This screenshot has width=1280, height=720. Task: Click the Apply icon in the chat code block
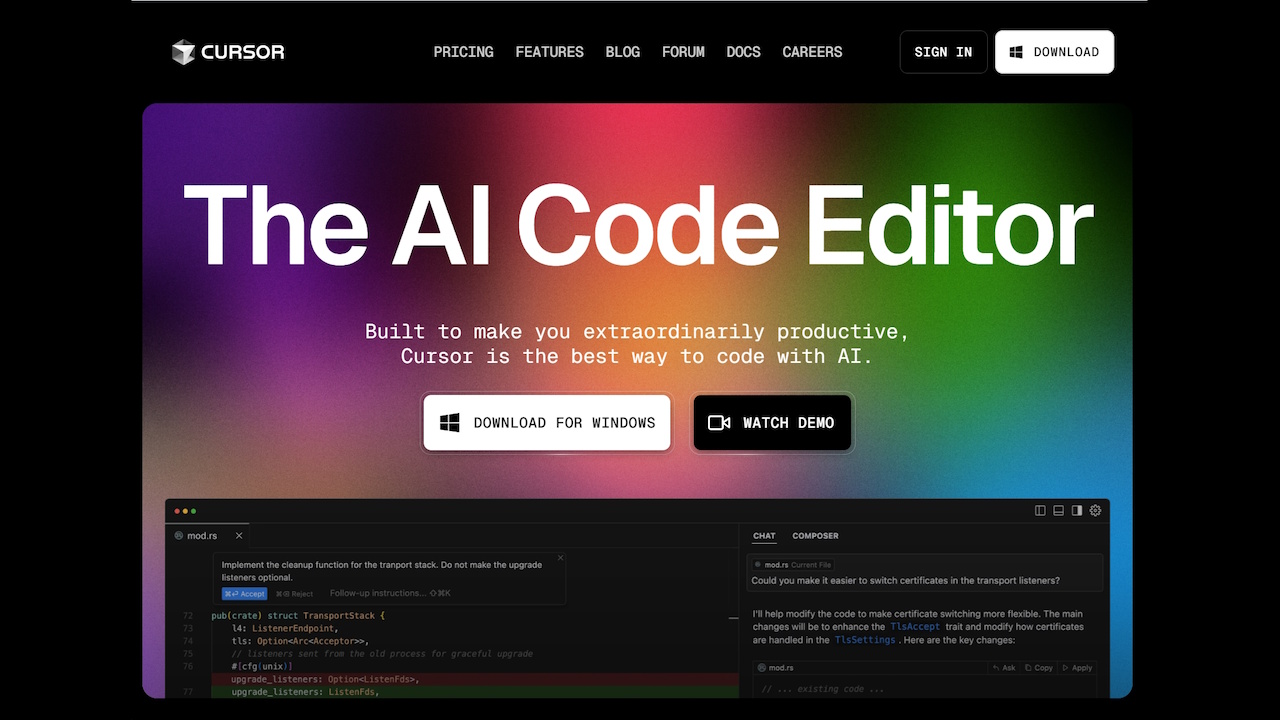(1064, 667)
